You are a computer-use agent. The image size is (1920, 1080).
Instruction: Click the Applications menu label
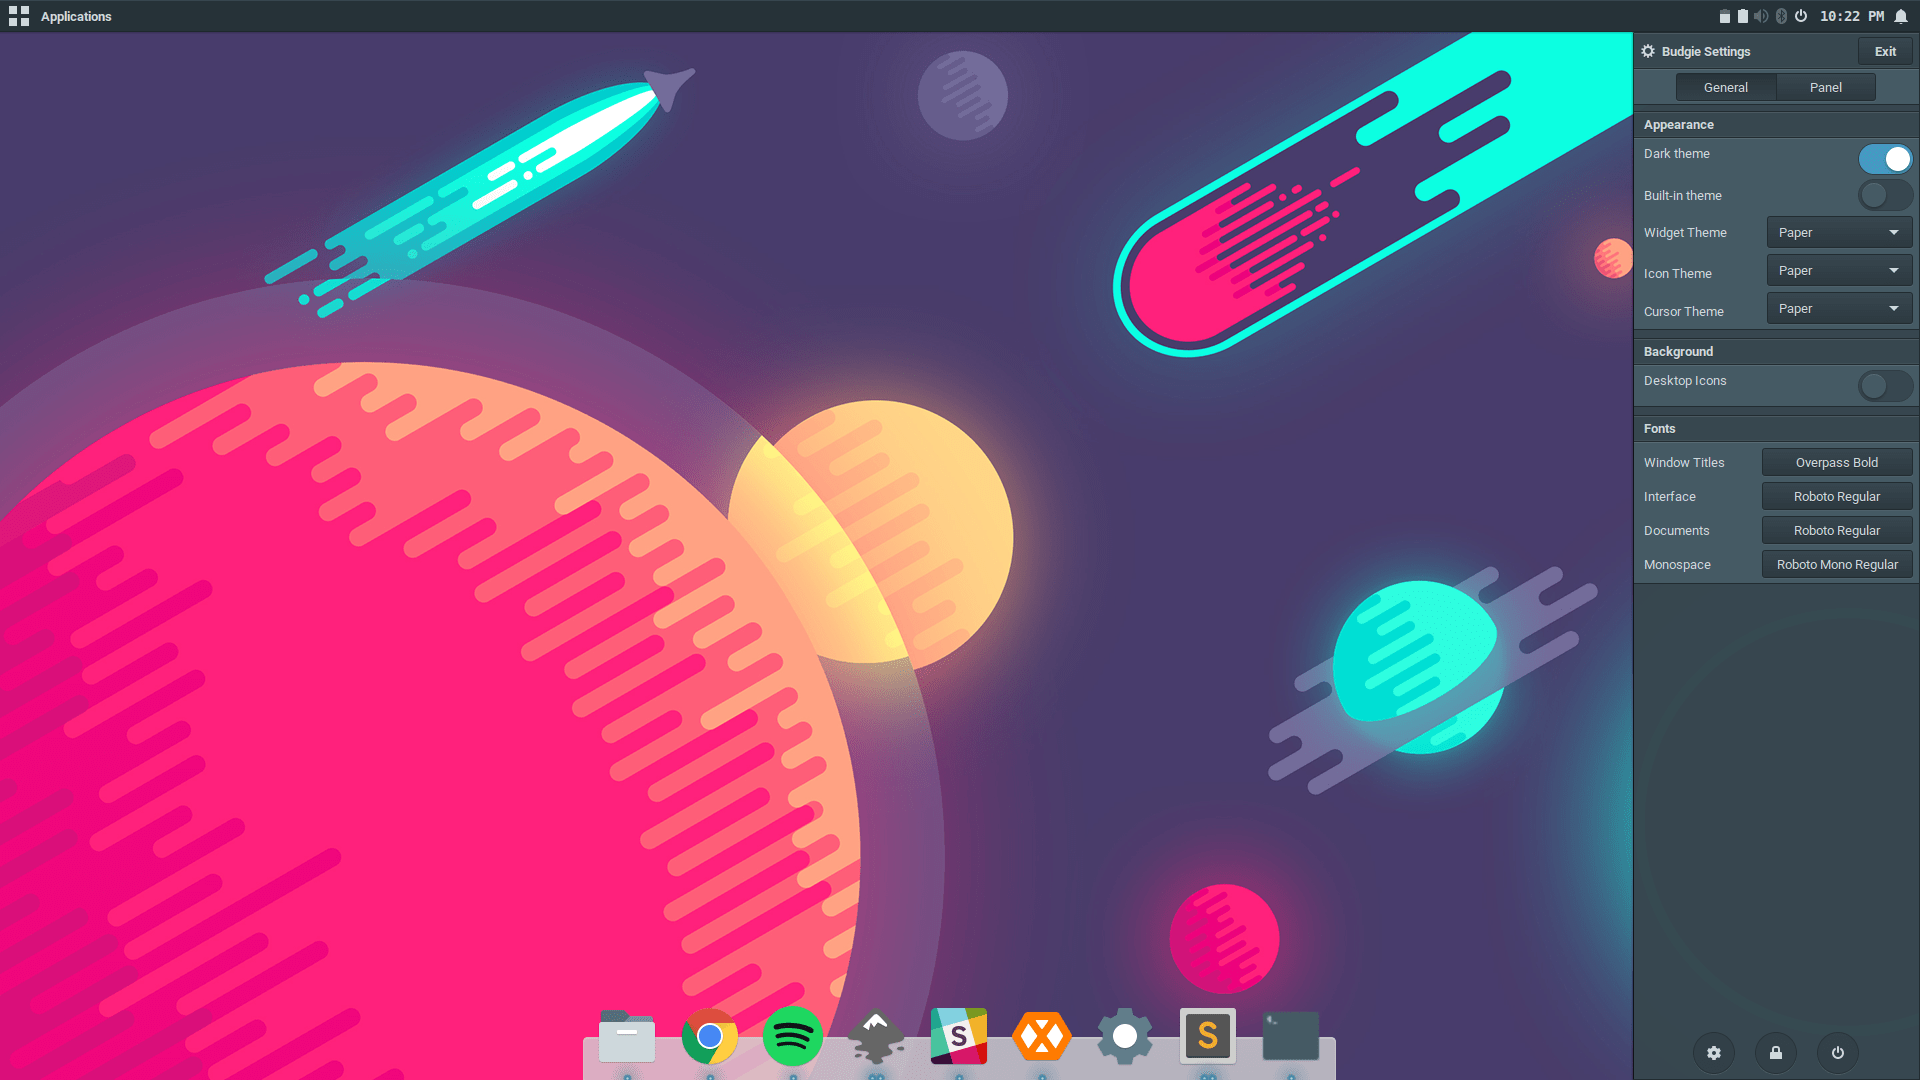(76, 16)
